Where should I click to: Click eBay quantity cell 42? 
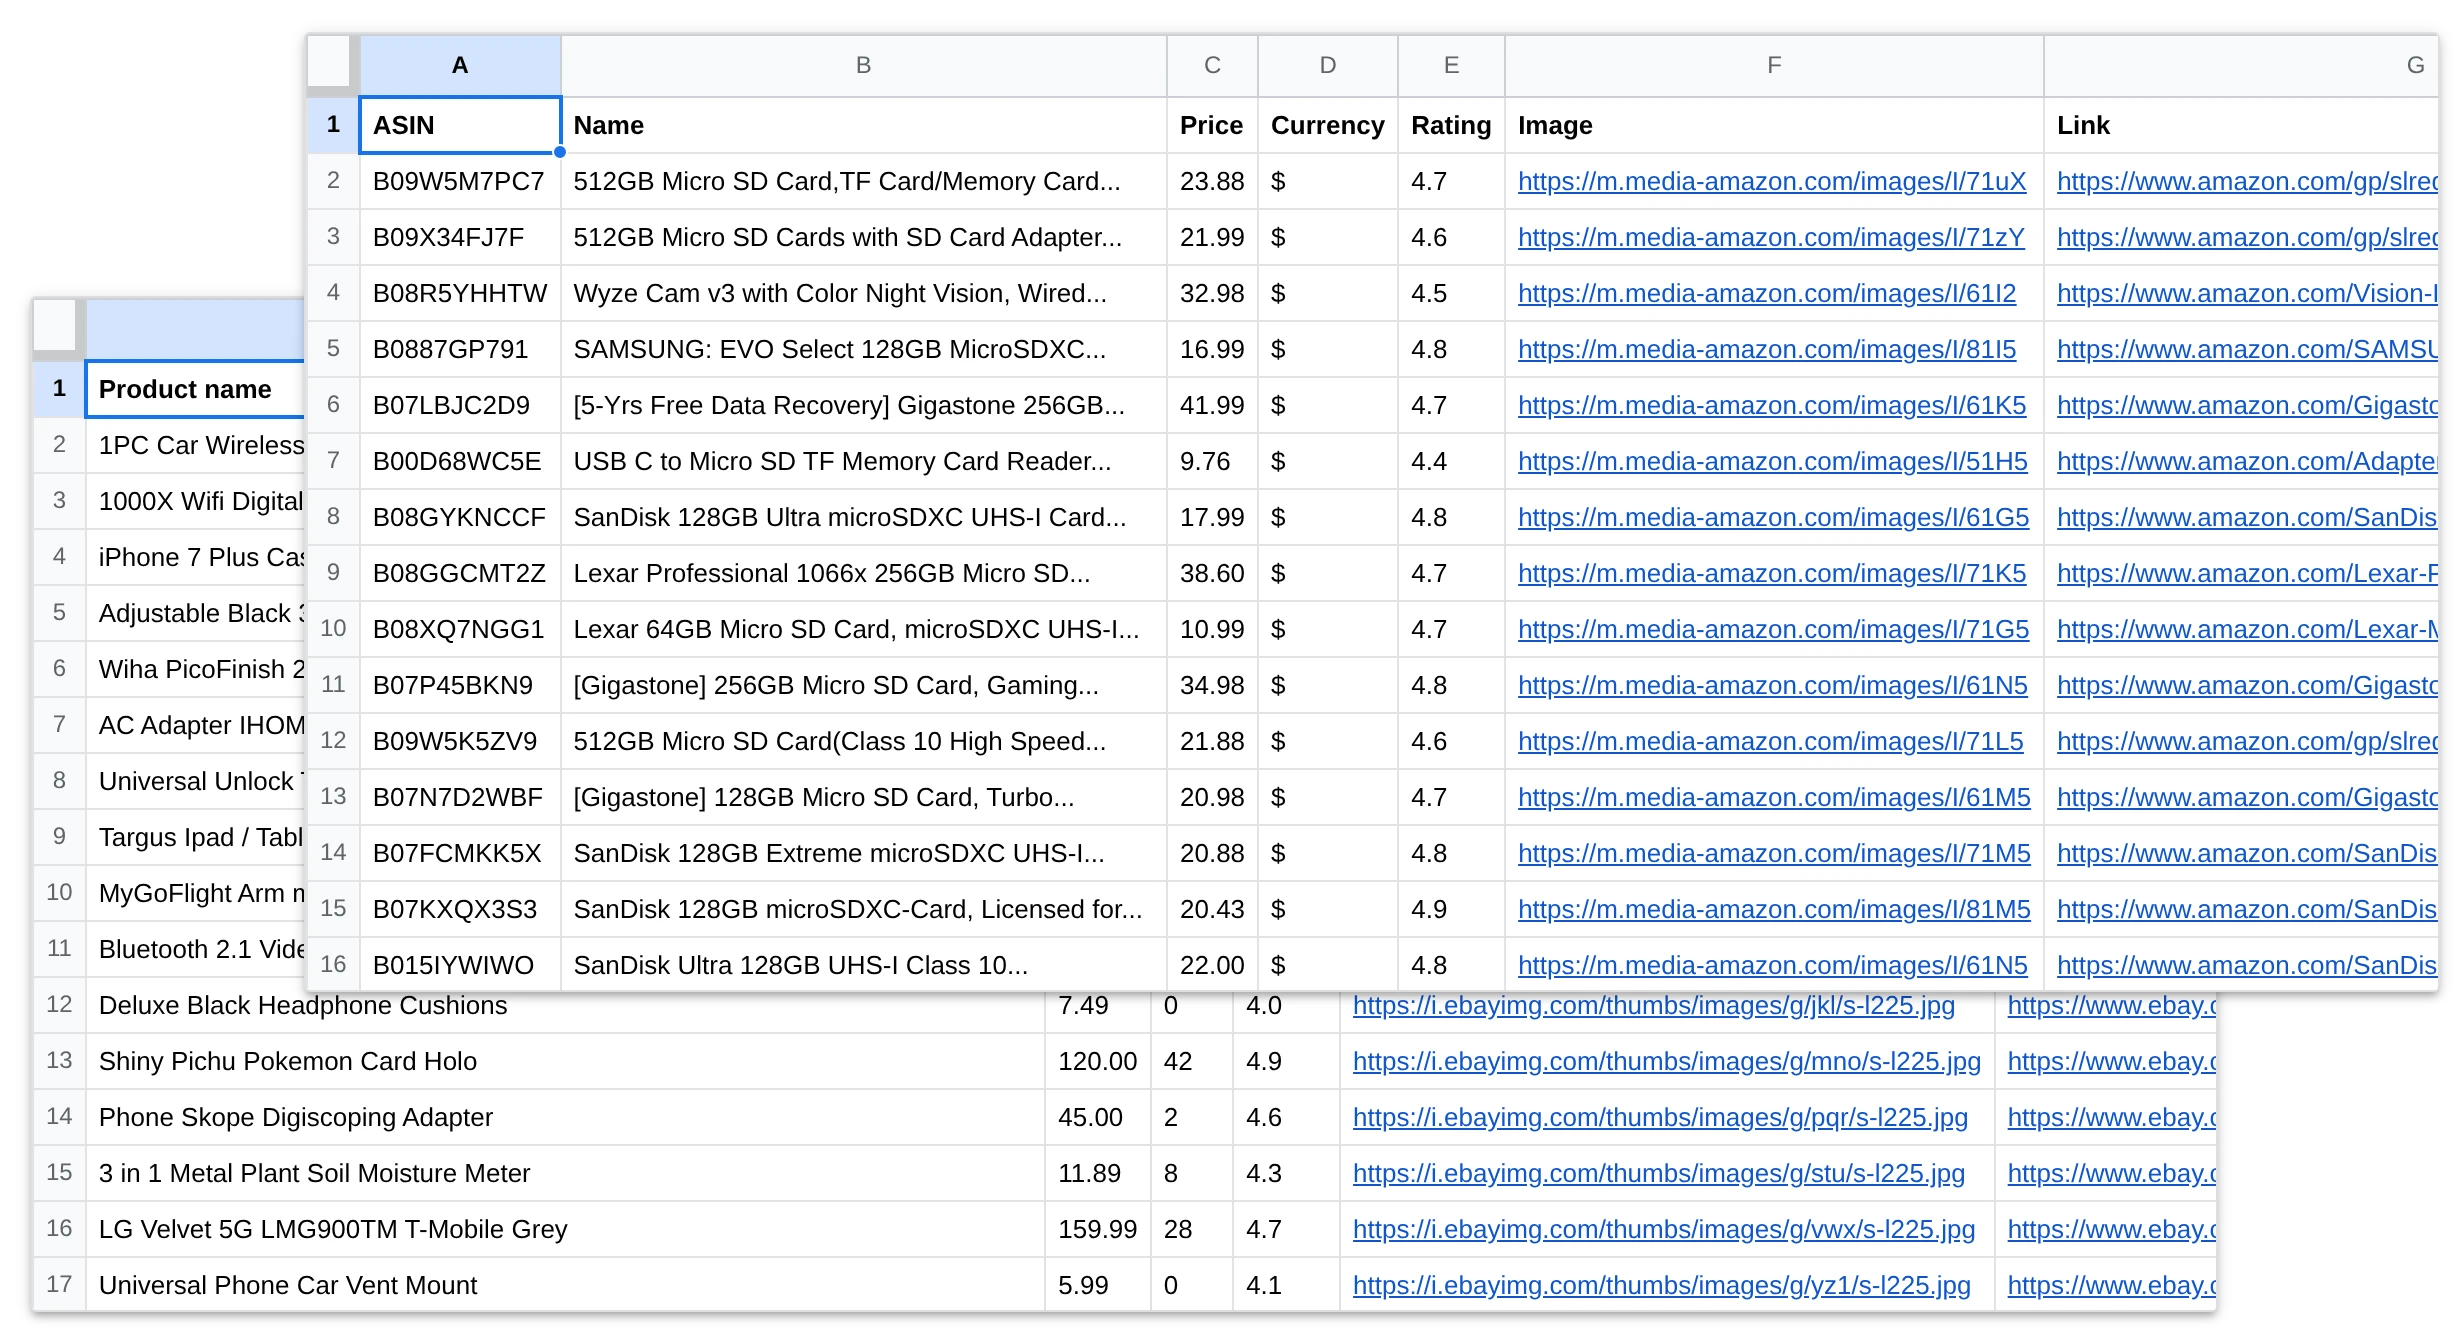pyautogui.click(x=1192, y=1061)
